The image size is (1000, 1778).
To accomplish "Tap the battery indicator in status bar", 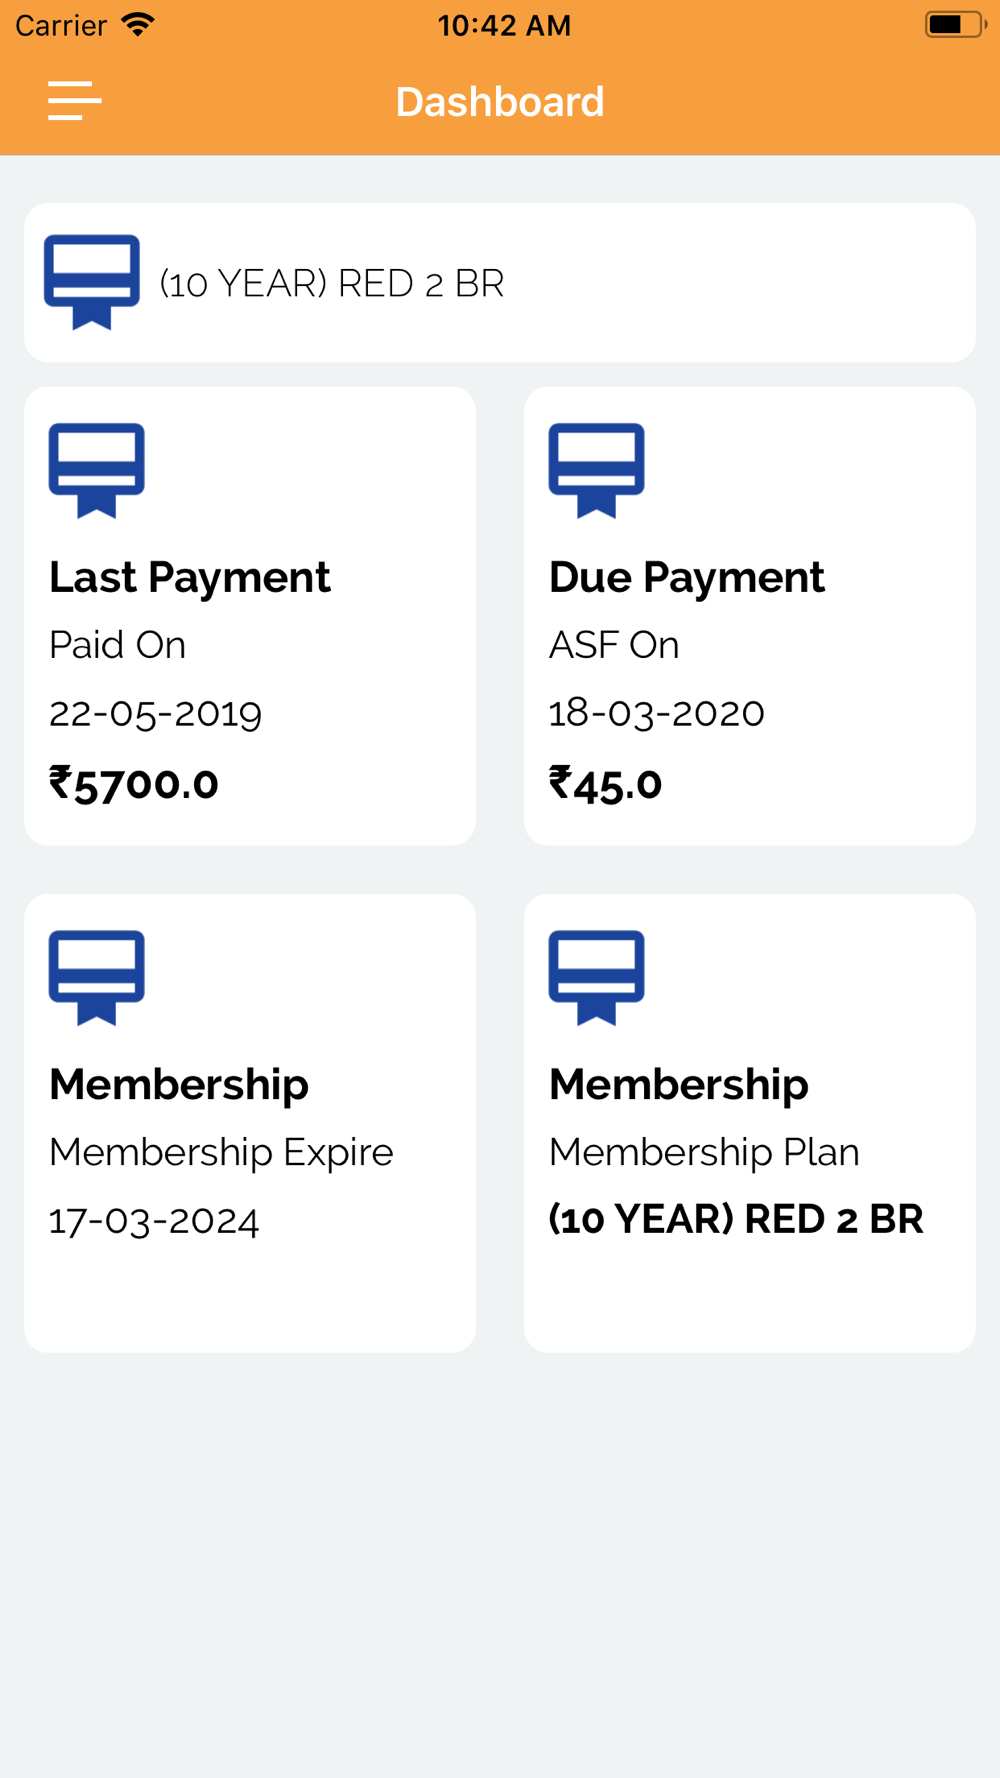I will click(x=955, y=24).
